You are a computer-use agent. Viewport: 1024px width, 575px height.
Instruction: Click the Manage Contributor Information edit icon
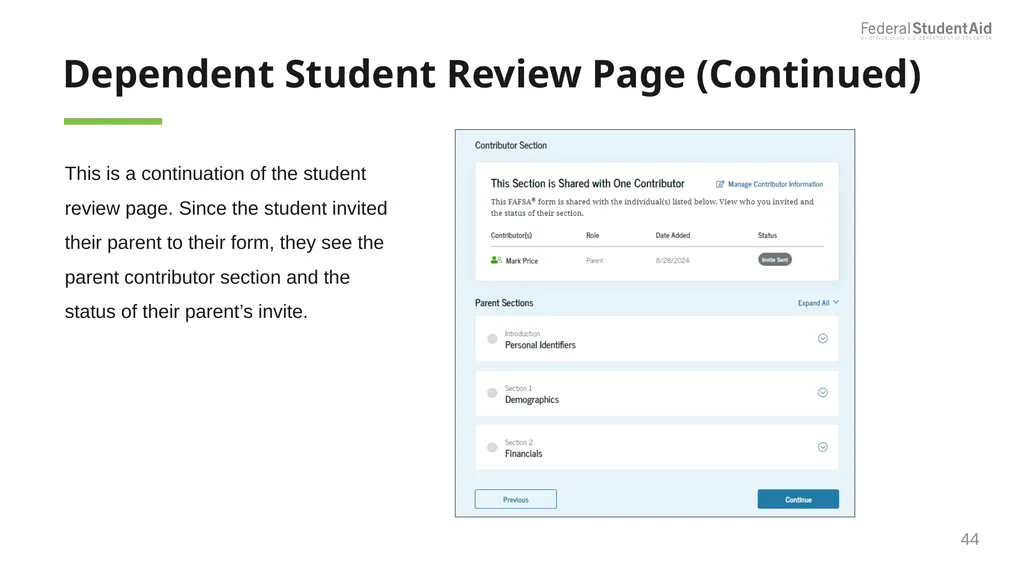pos(720,184)
